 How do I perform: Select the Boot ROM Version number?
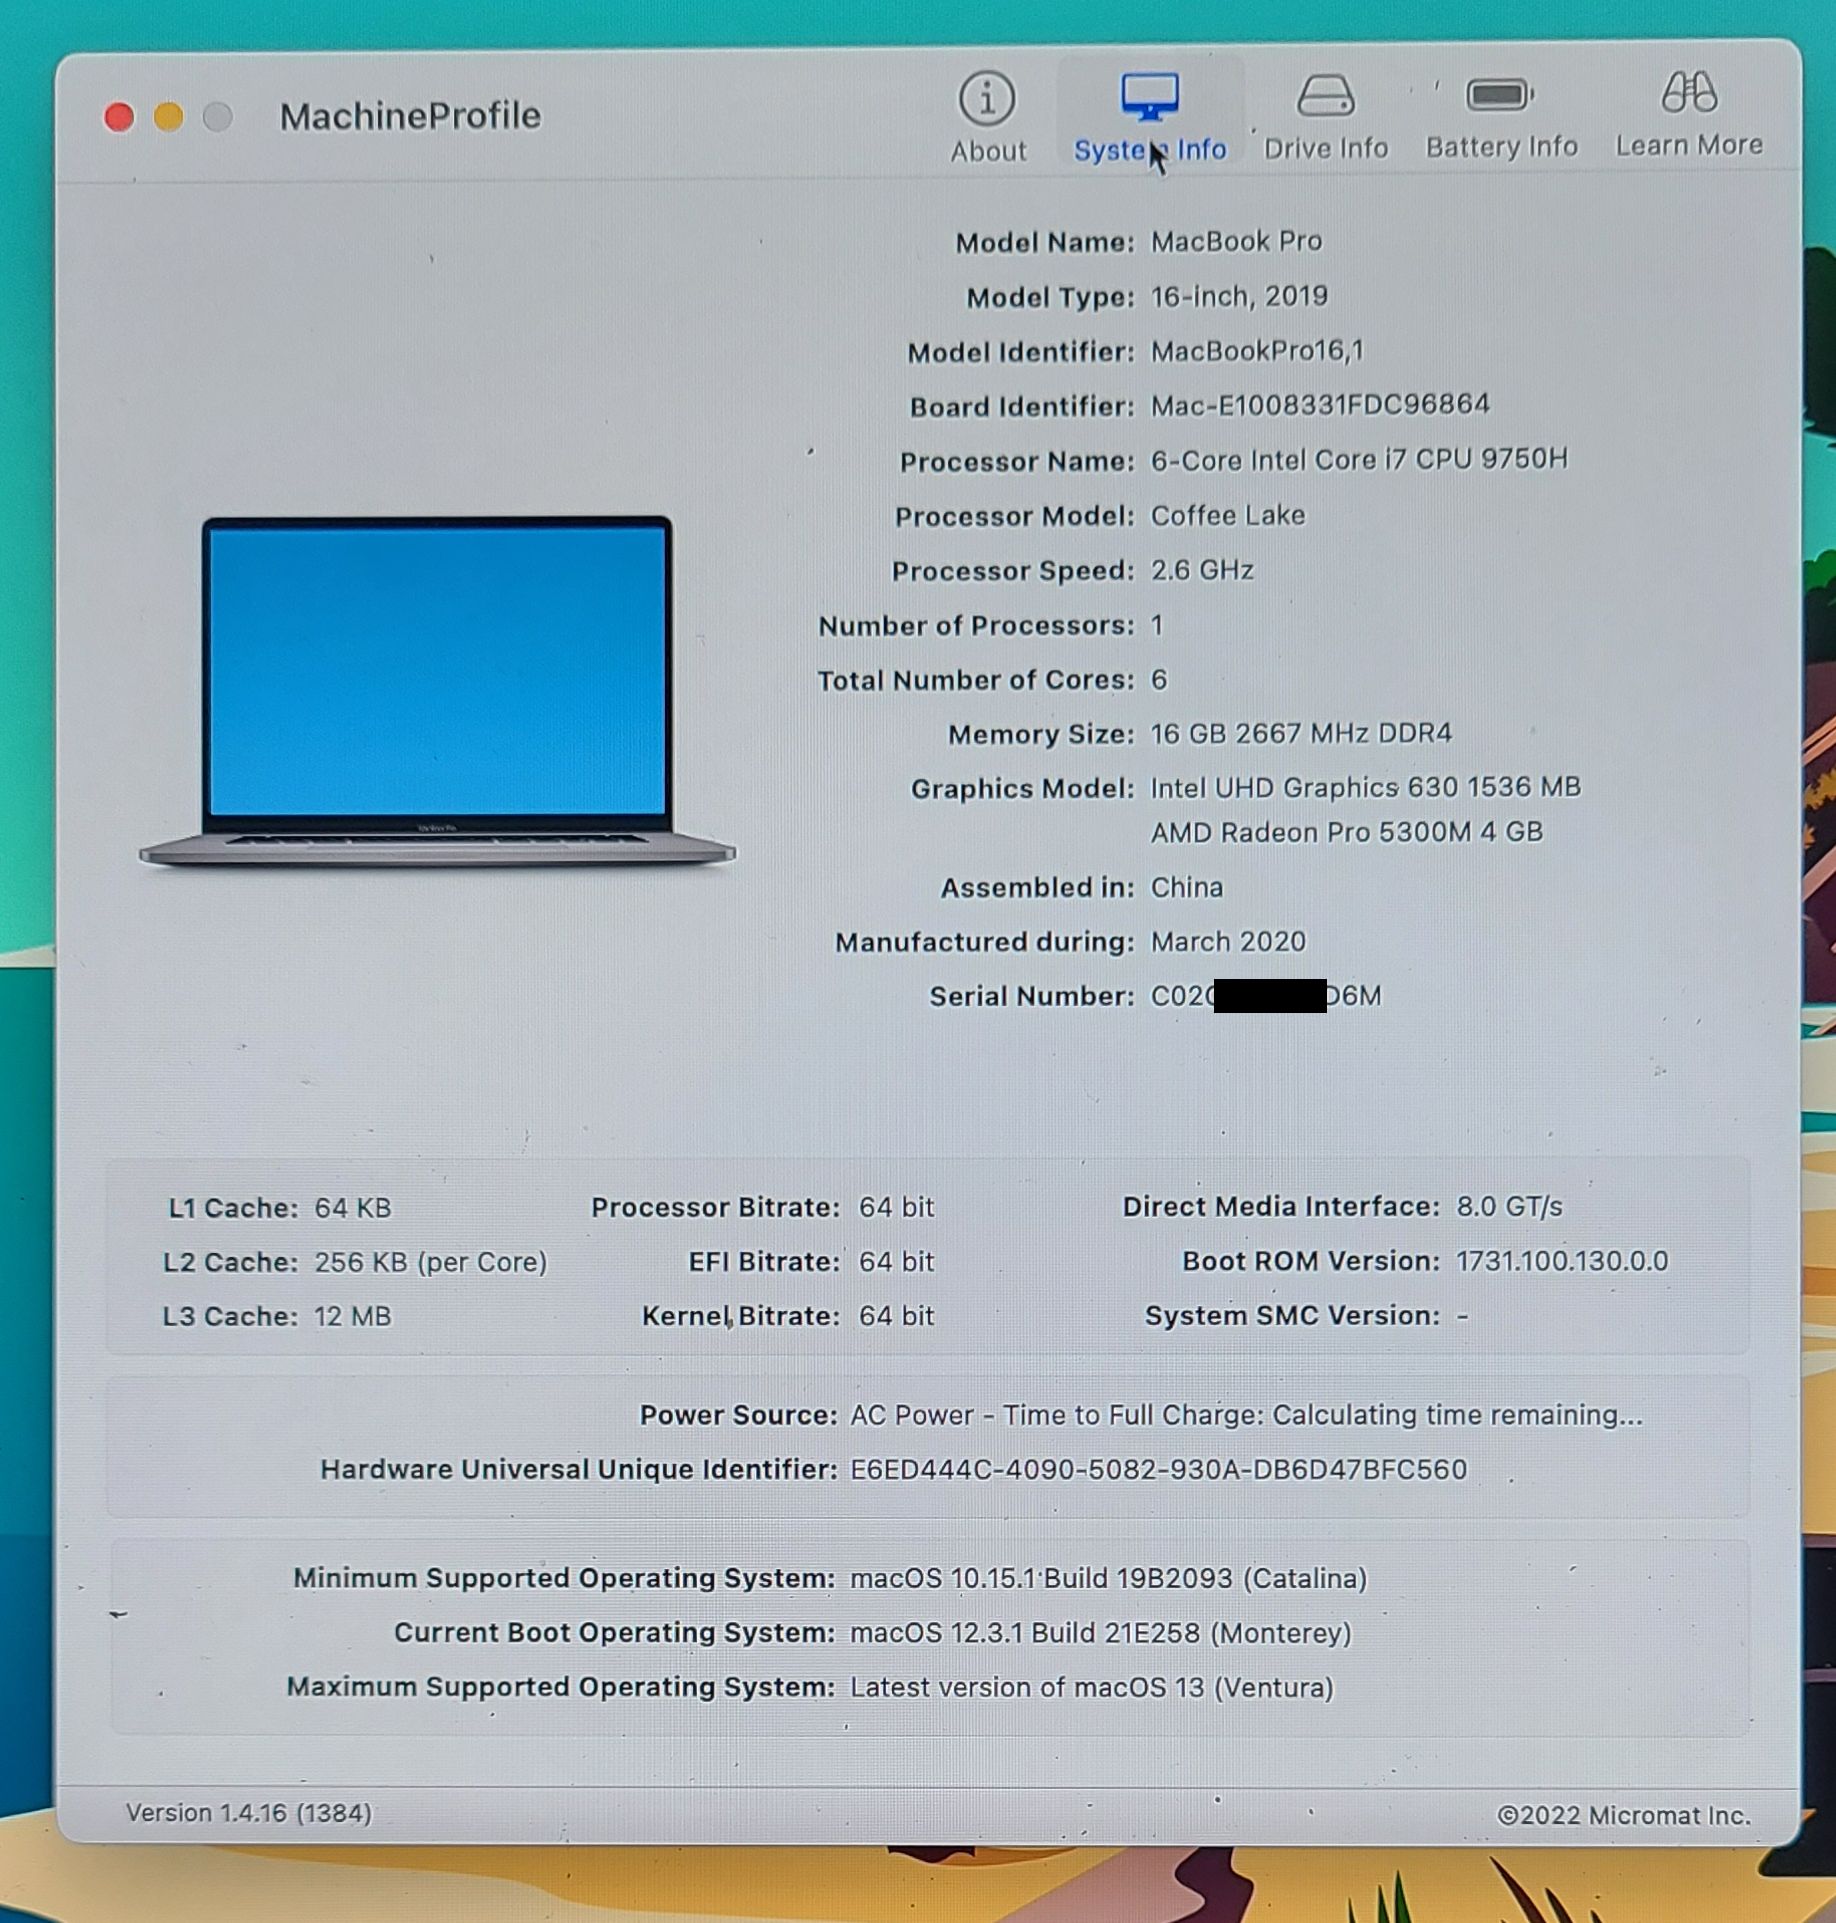tap(1561, 1261)
